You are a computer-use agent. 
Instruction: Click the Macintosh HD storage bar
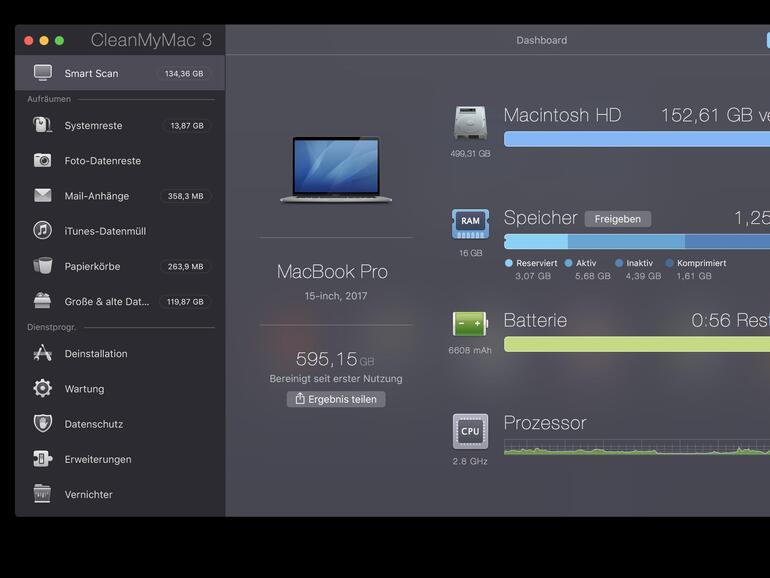point(637,139)
